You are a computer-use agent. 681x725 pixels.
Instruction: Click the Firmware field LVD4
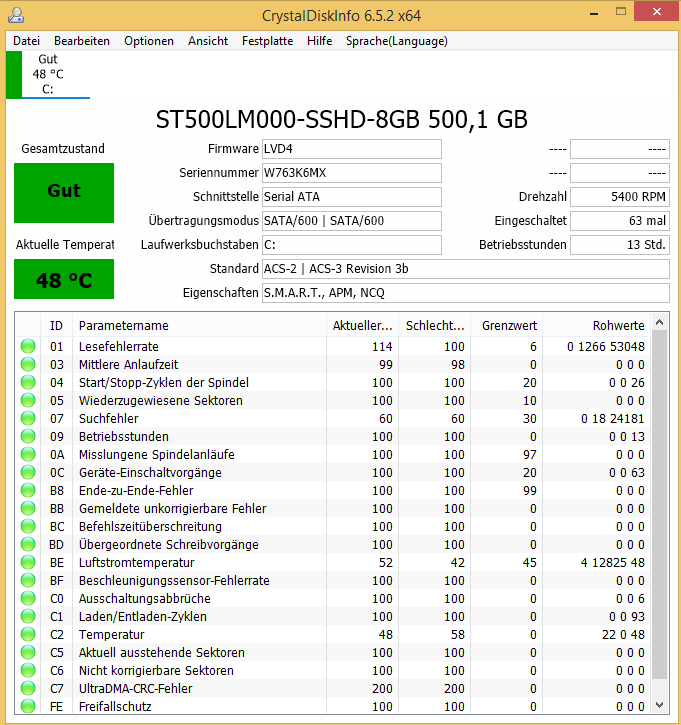pos(352,149)
